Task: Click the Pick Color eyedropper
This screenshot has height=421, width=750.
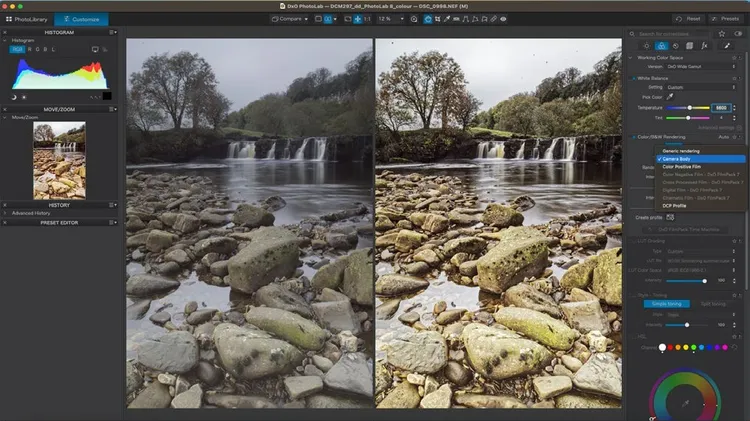Action: (x=670, y=97)
